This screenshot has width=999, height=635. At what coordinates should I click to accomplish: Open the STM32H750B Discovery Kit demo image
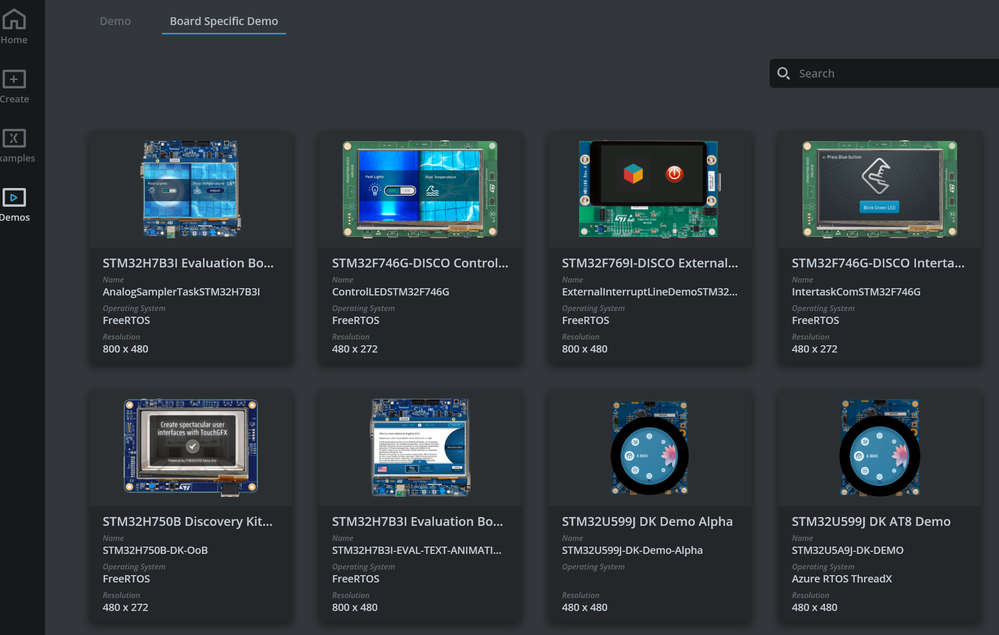(190, 447)
